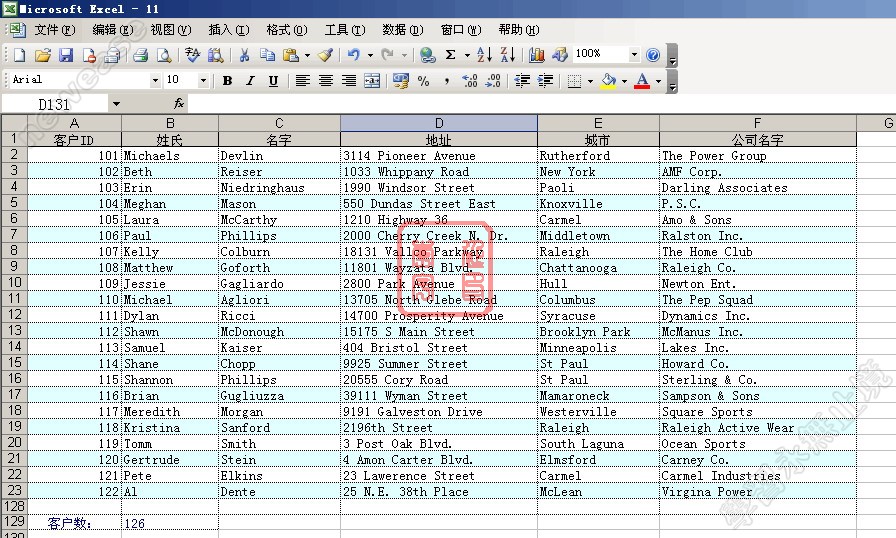Align text right

pos(349,81)
